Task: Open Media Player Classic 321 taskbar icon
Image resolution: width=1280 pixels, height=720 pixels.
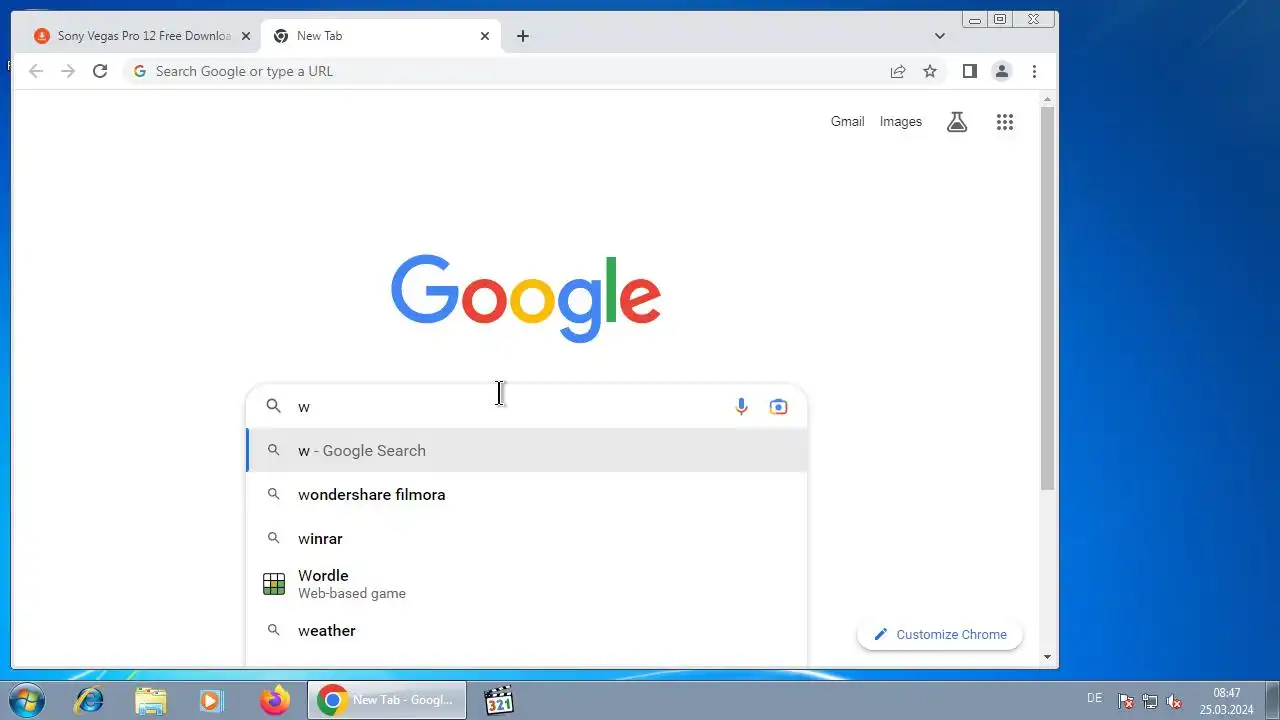Action: (498, 700)
